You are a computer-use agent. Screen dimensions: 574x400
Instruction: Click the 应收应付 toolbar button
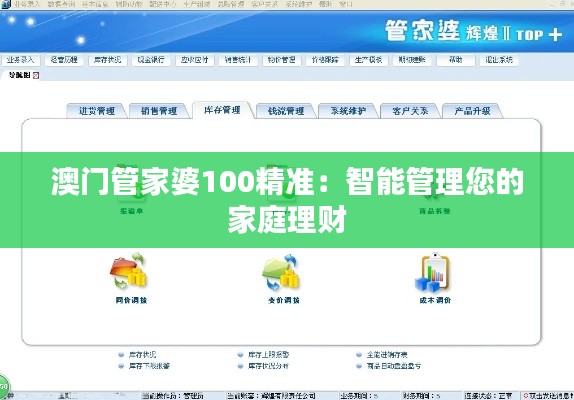[x=194, y=60]
